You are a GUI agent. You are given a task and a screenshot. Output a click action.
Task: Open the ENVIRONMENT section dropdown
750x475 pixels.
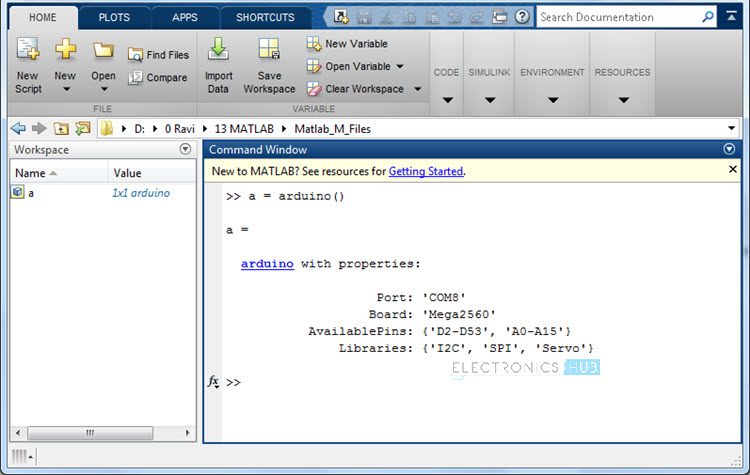pyautogui.click(x=552, y=100)
